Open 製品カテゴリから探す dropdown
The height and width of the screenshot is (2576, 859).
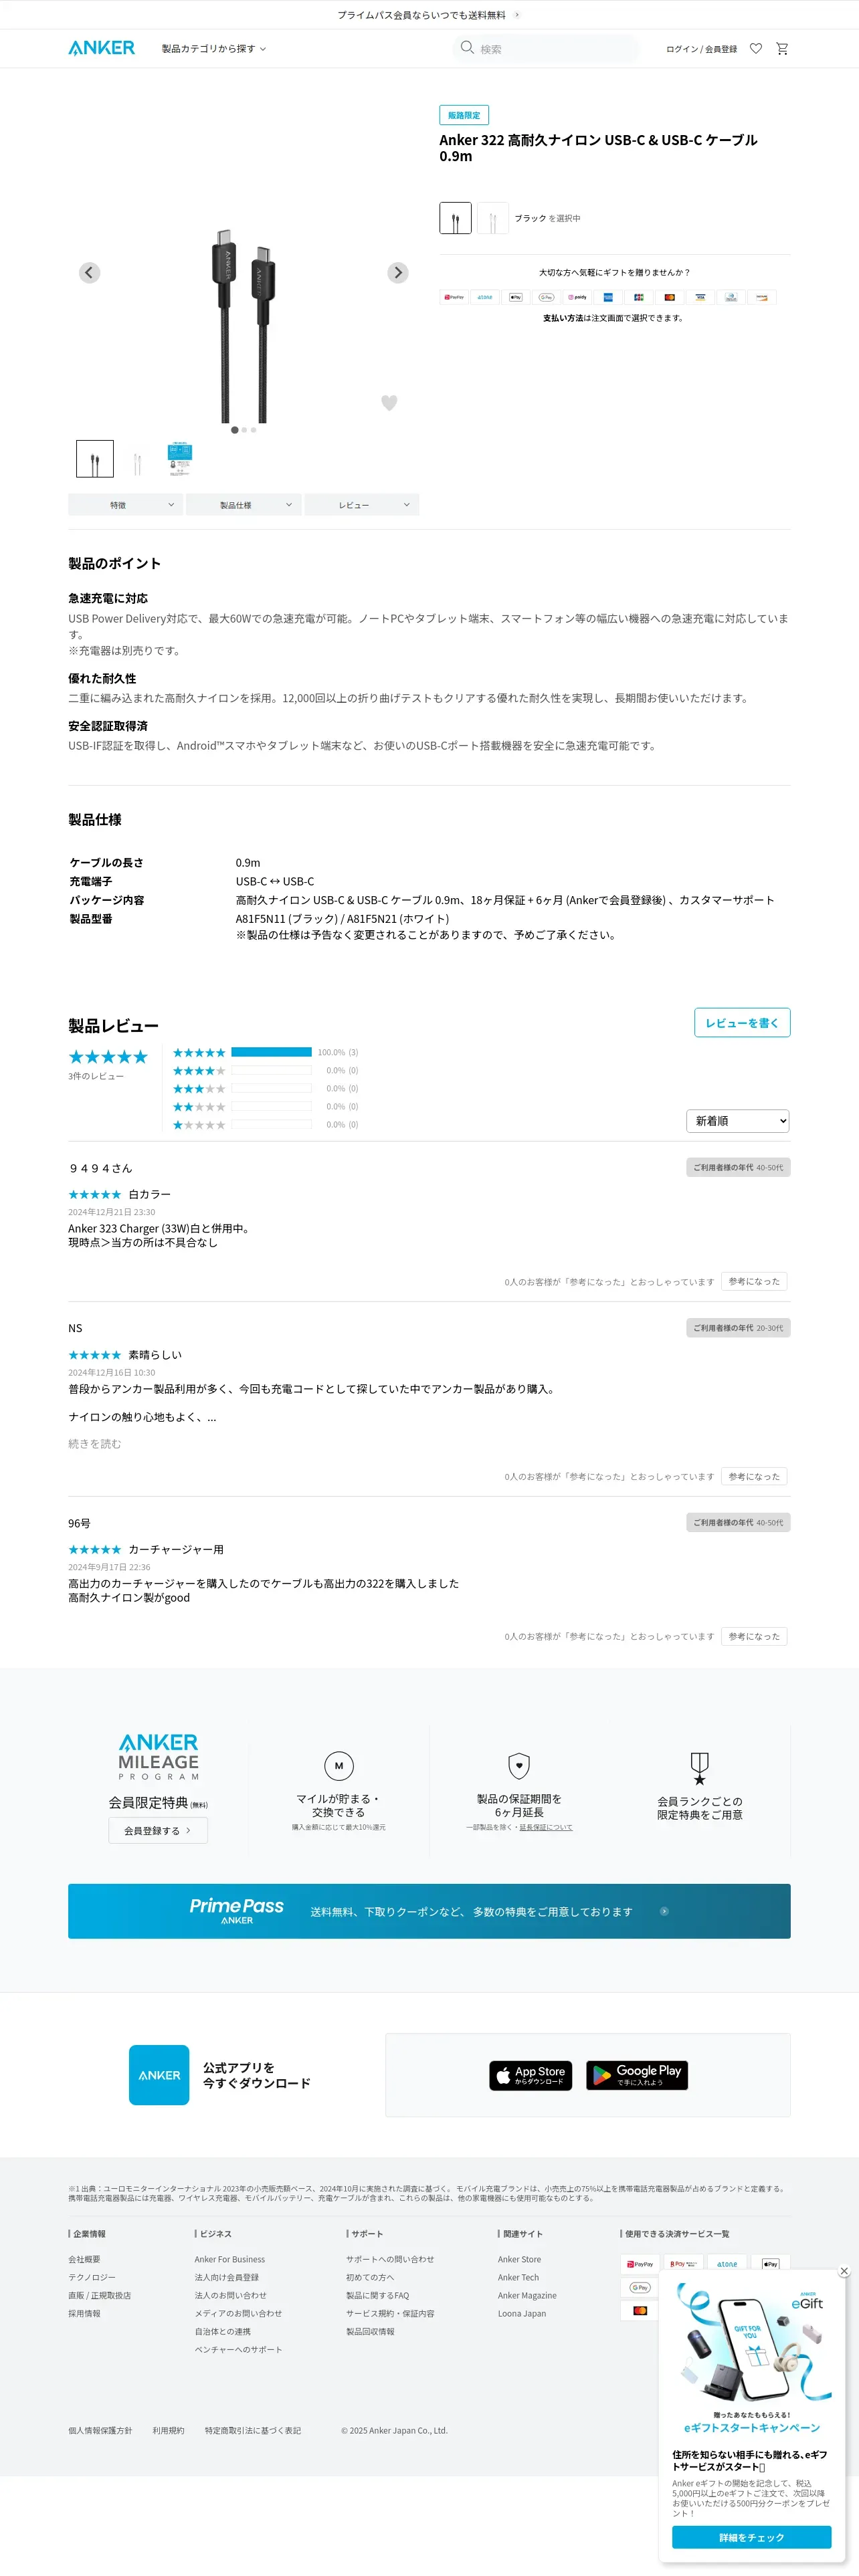[214, 48]
